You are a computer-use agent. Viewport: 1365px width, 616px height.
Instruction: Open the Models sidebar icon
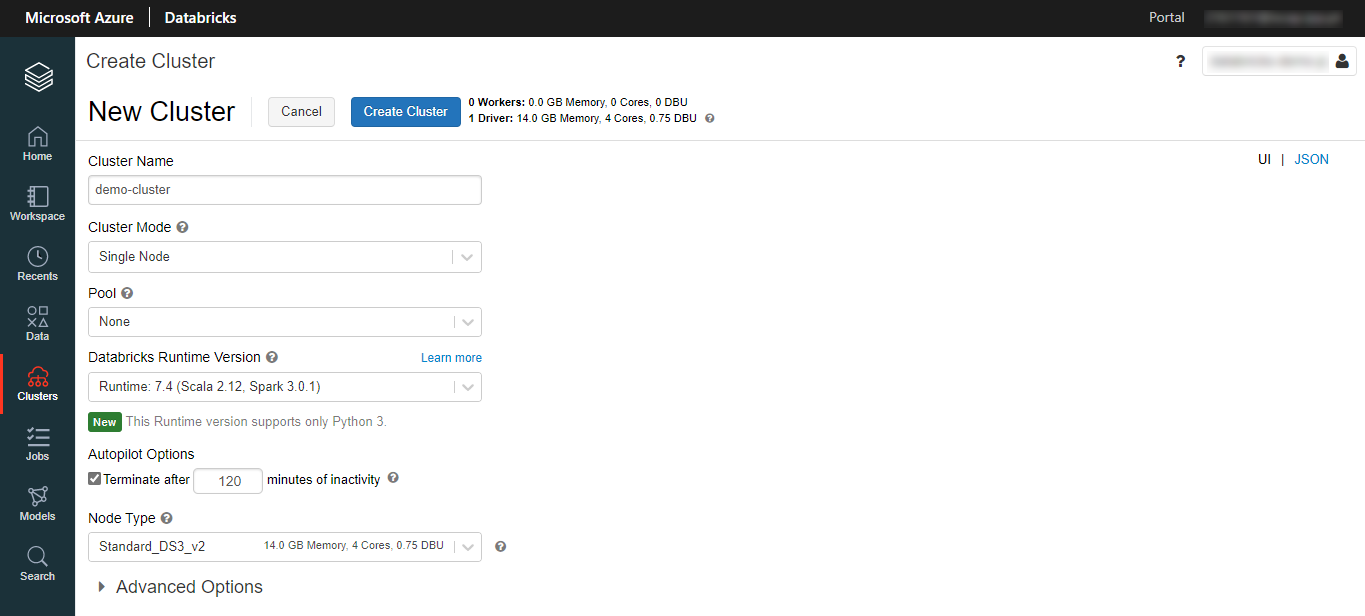[x=37, y=501]
